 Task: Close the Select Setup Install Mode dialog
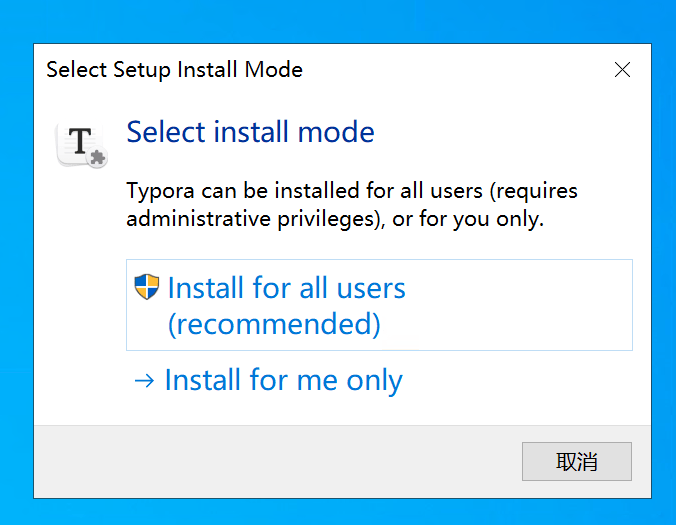(x=622, y=69)
